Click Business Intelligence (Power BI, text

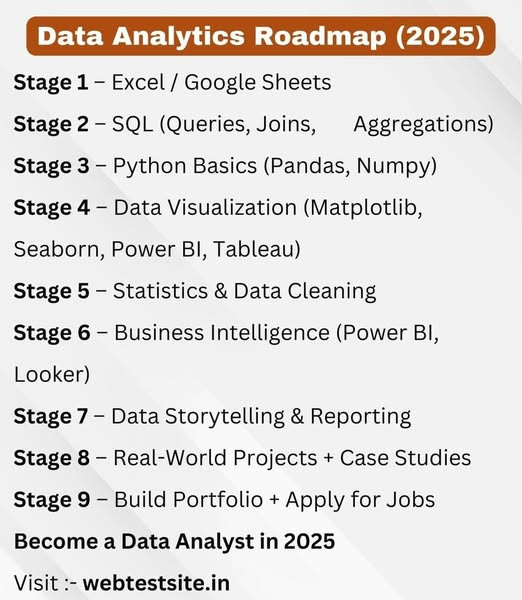pyautogui.click(x=276, y=333)
